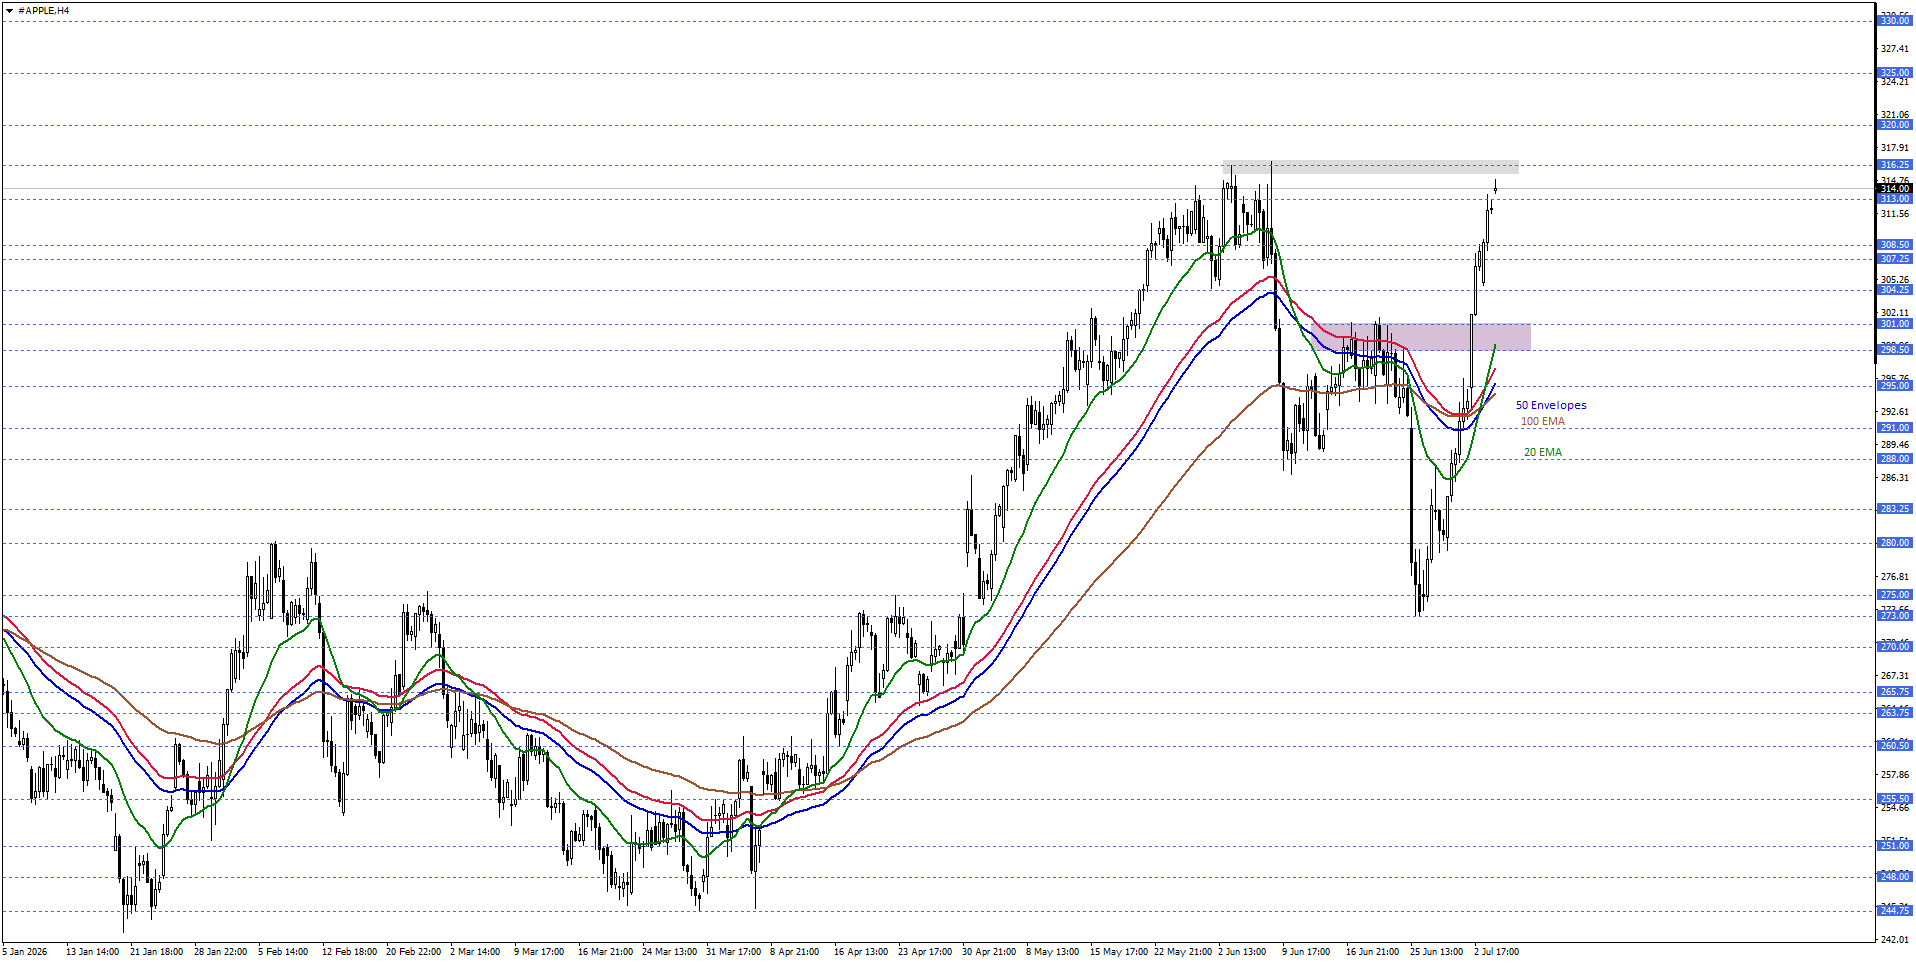
Task: Click the 260.50 price level tag
Action: click(1895, 745)
